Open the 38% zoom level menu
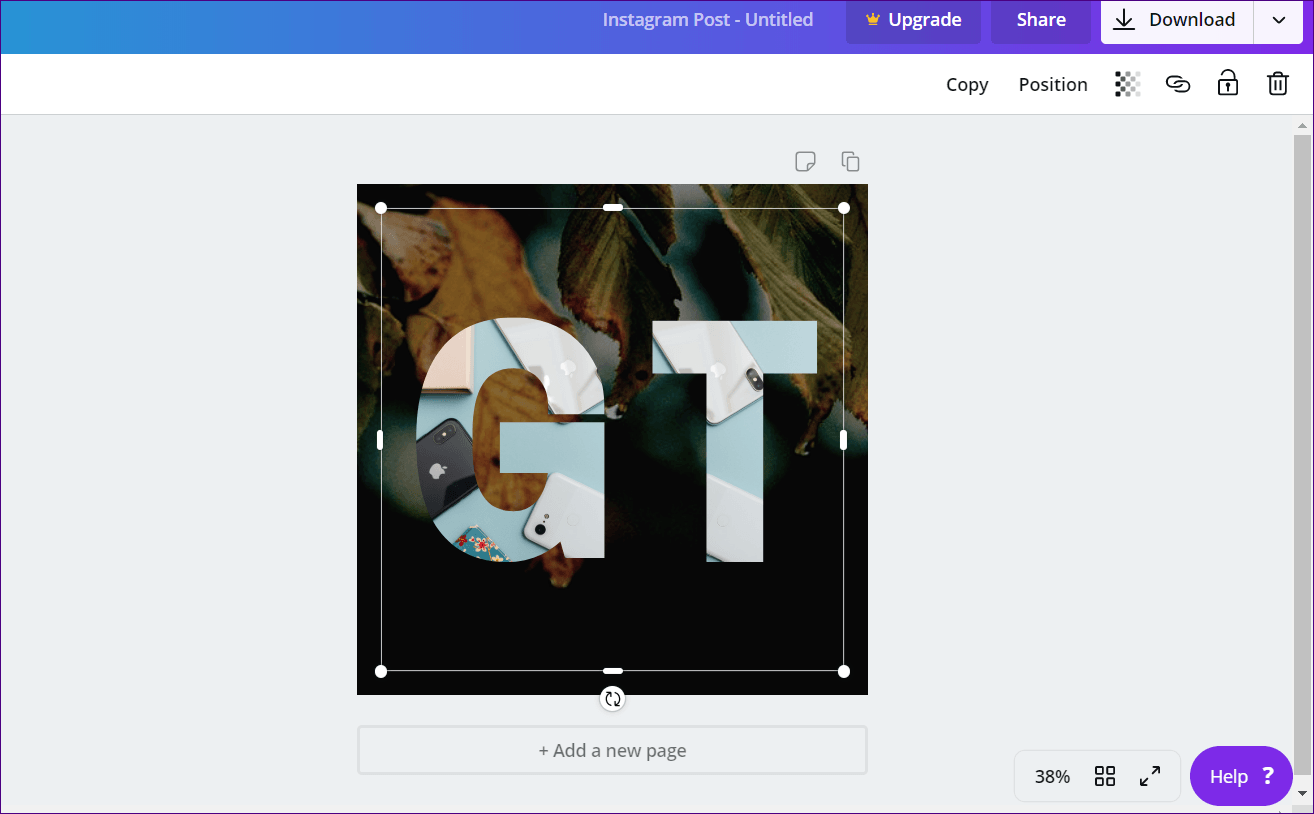Image resolution: width=1314 pixels, height=814 pixels. (1052, 776)
